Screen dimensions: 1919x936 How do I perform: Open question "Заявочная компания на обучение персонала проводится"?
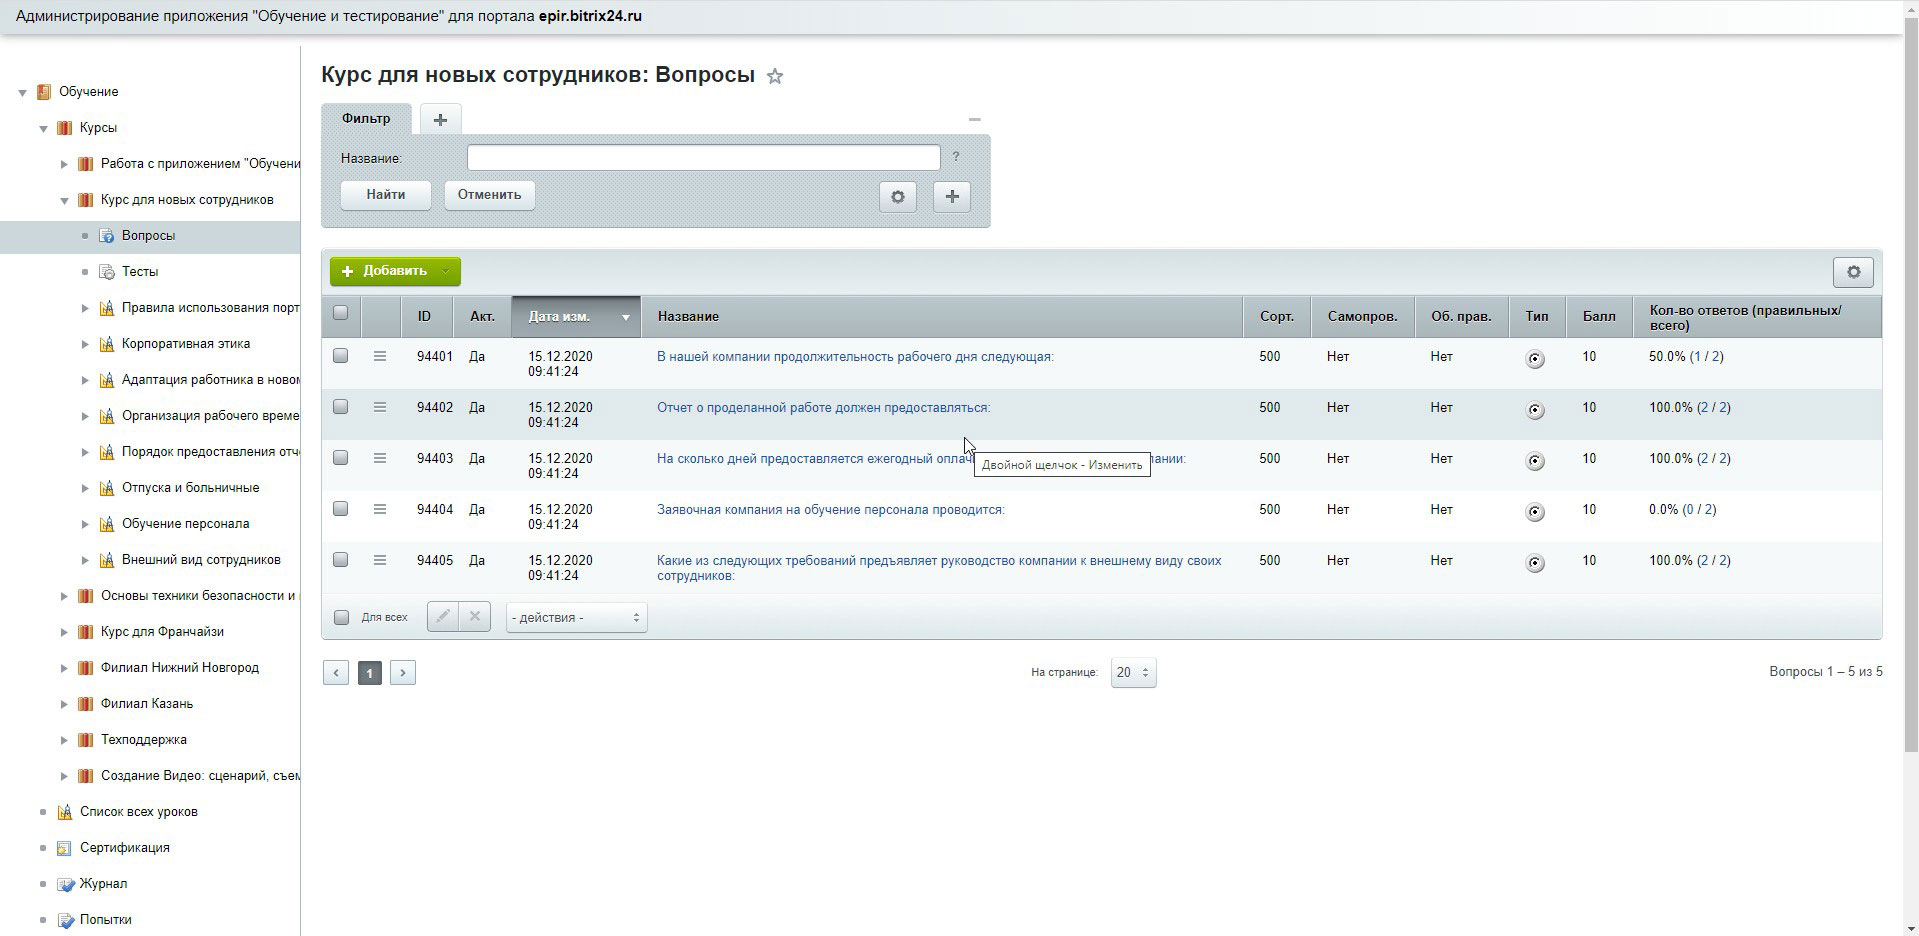830,510
